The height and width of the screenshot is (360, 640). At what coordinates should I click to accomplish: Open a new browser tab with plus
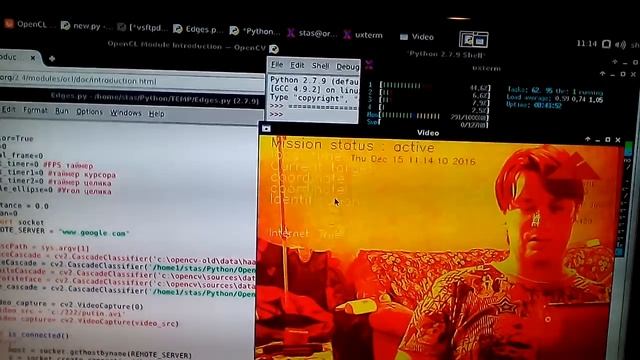(52, 59)
